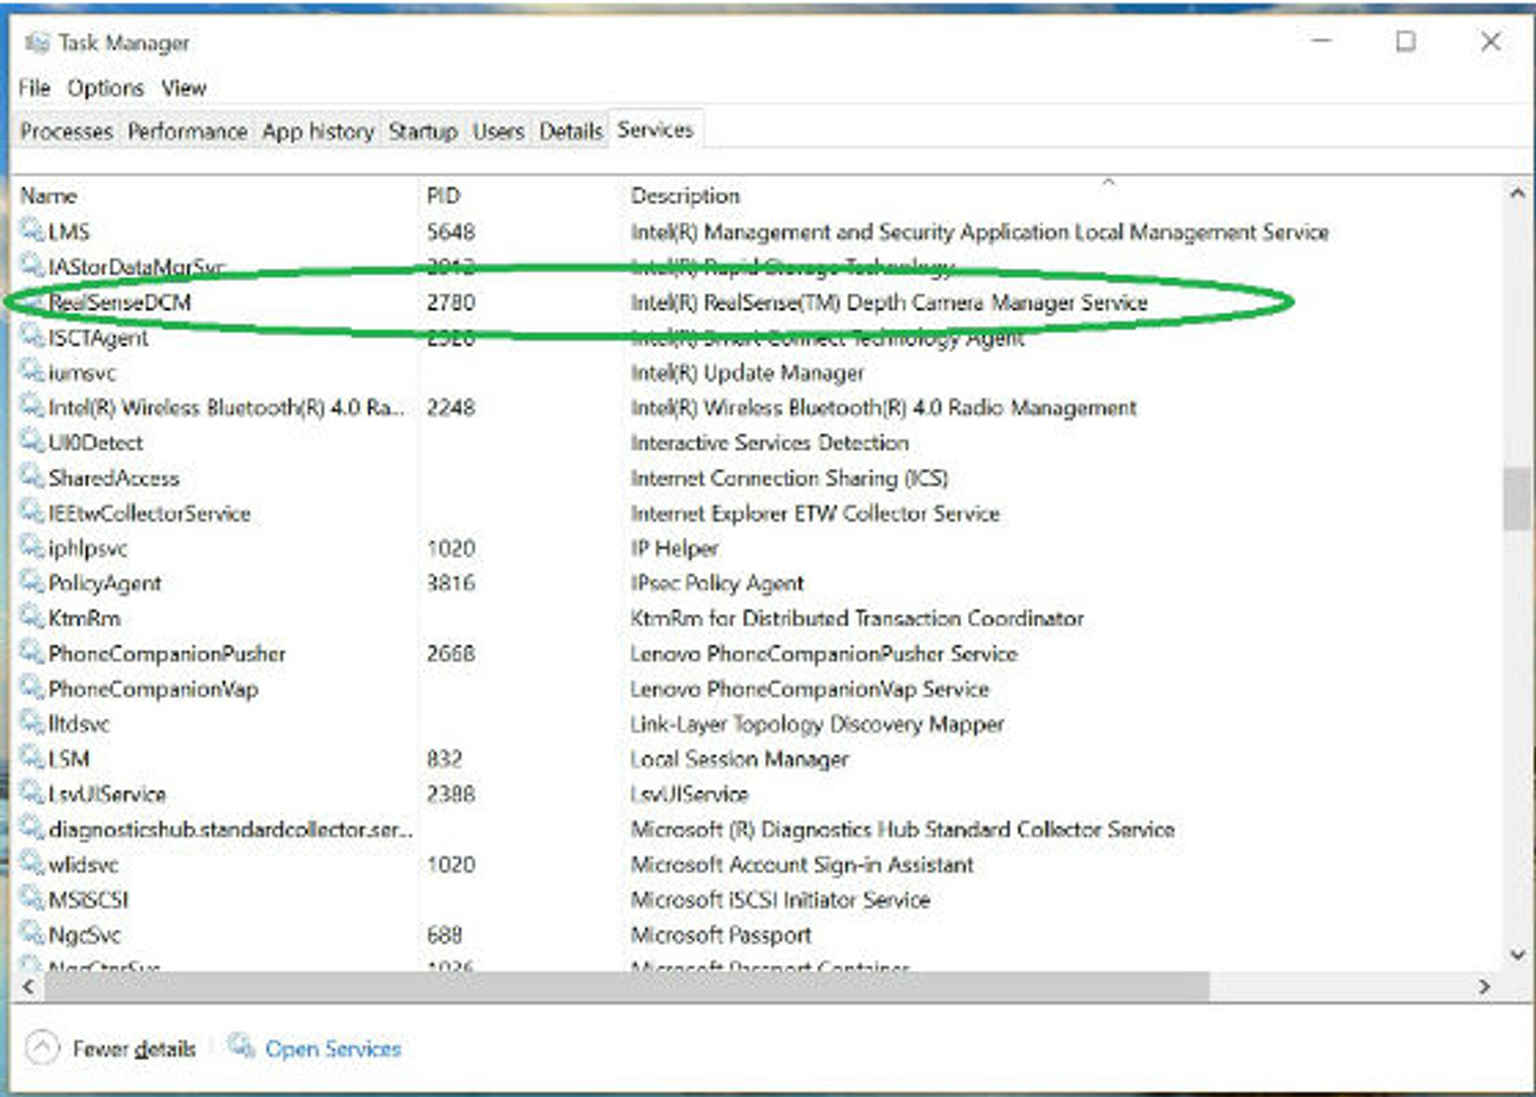The height and width of the screenshot is (1097, 1536).
Task: Click the gear icon beside RealSenseDCM
Action: [x=33, y=303]
